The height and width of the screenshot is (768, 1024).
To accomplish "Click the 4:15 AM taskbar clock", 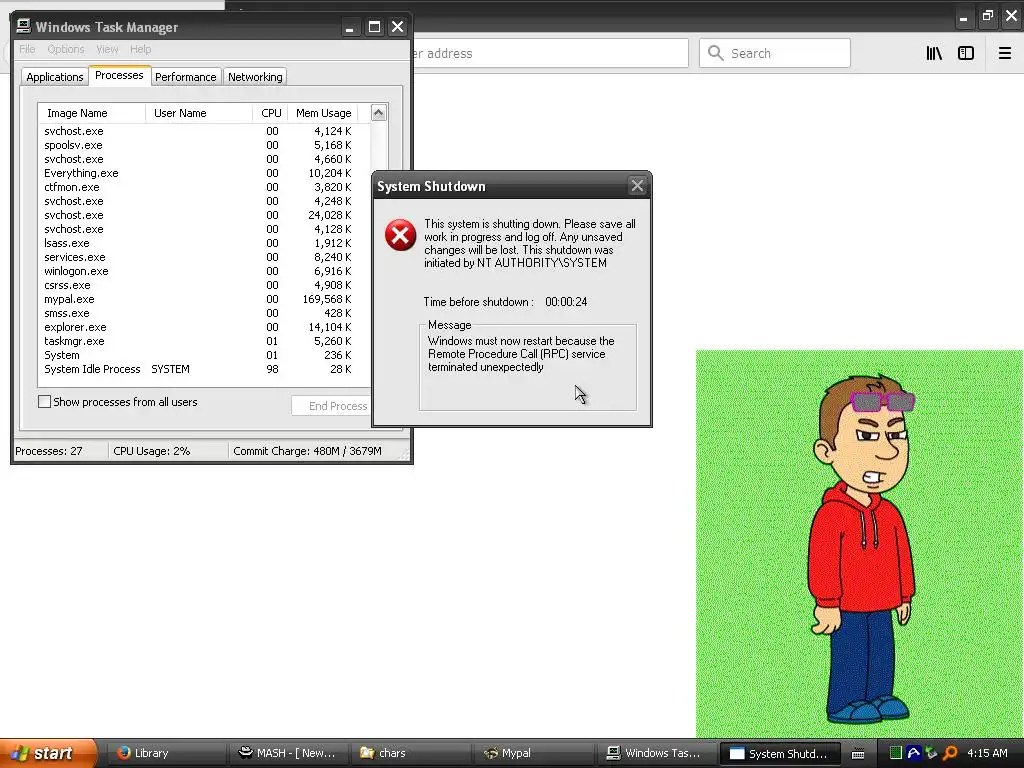I will click(x=987, y=753).
